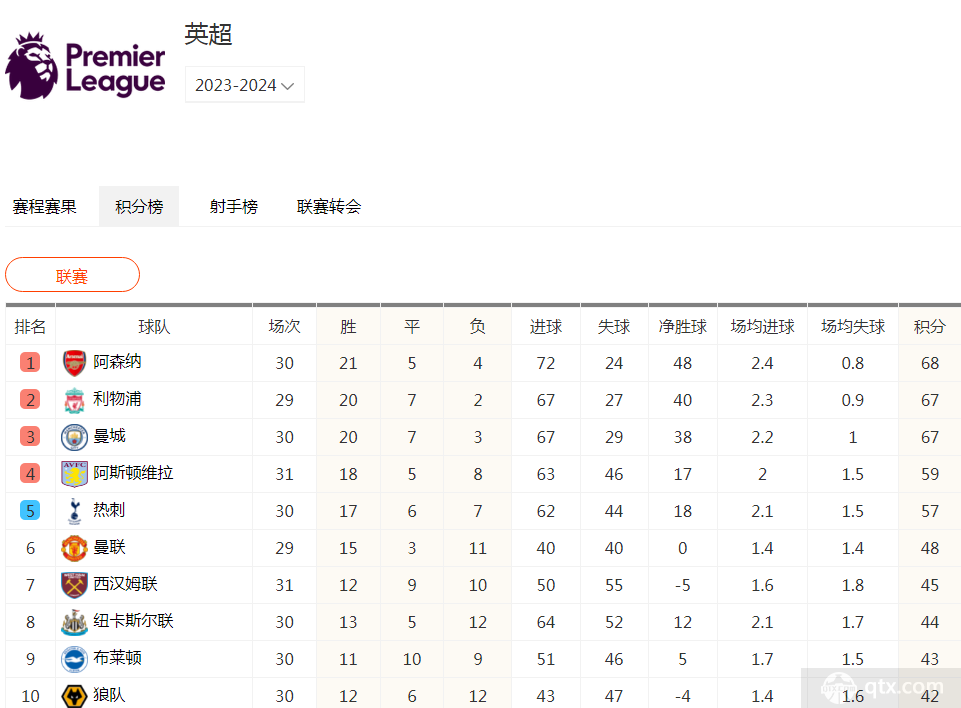Click the 英超 league title
The image size is (961, 708).
pos(208,34)
